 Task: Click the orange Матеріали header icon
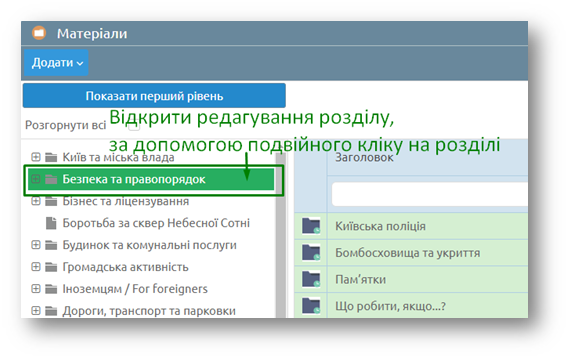(39, 33)
